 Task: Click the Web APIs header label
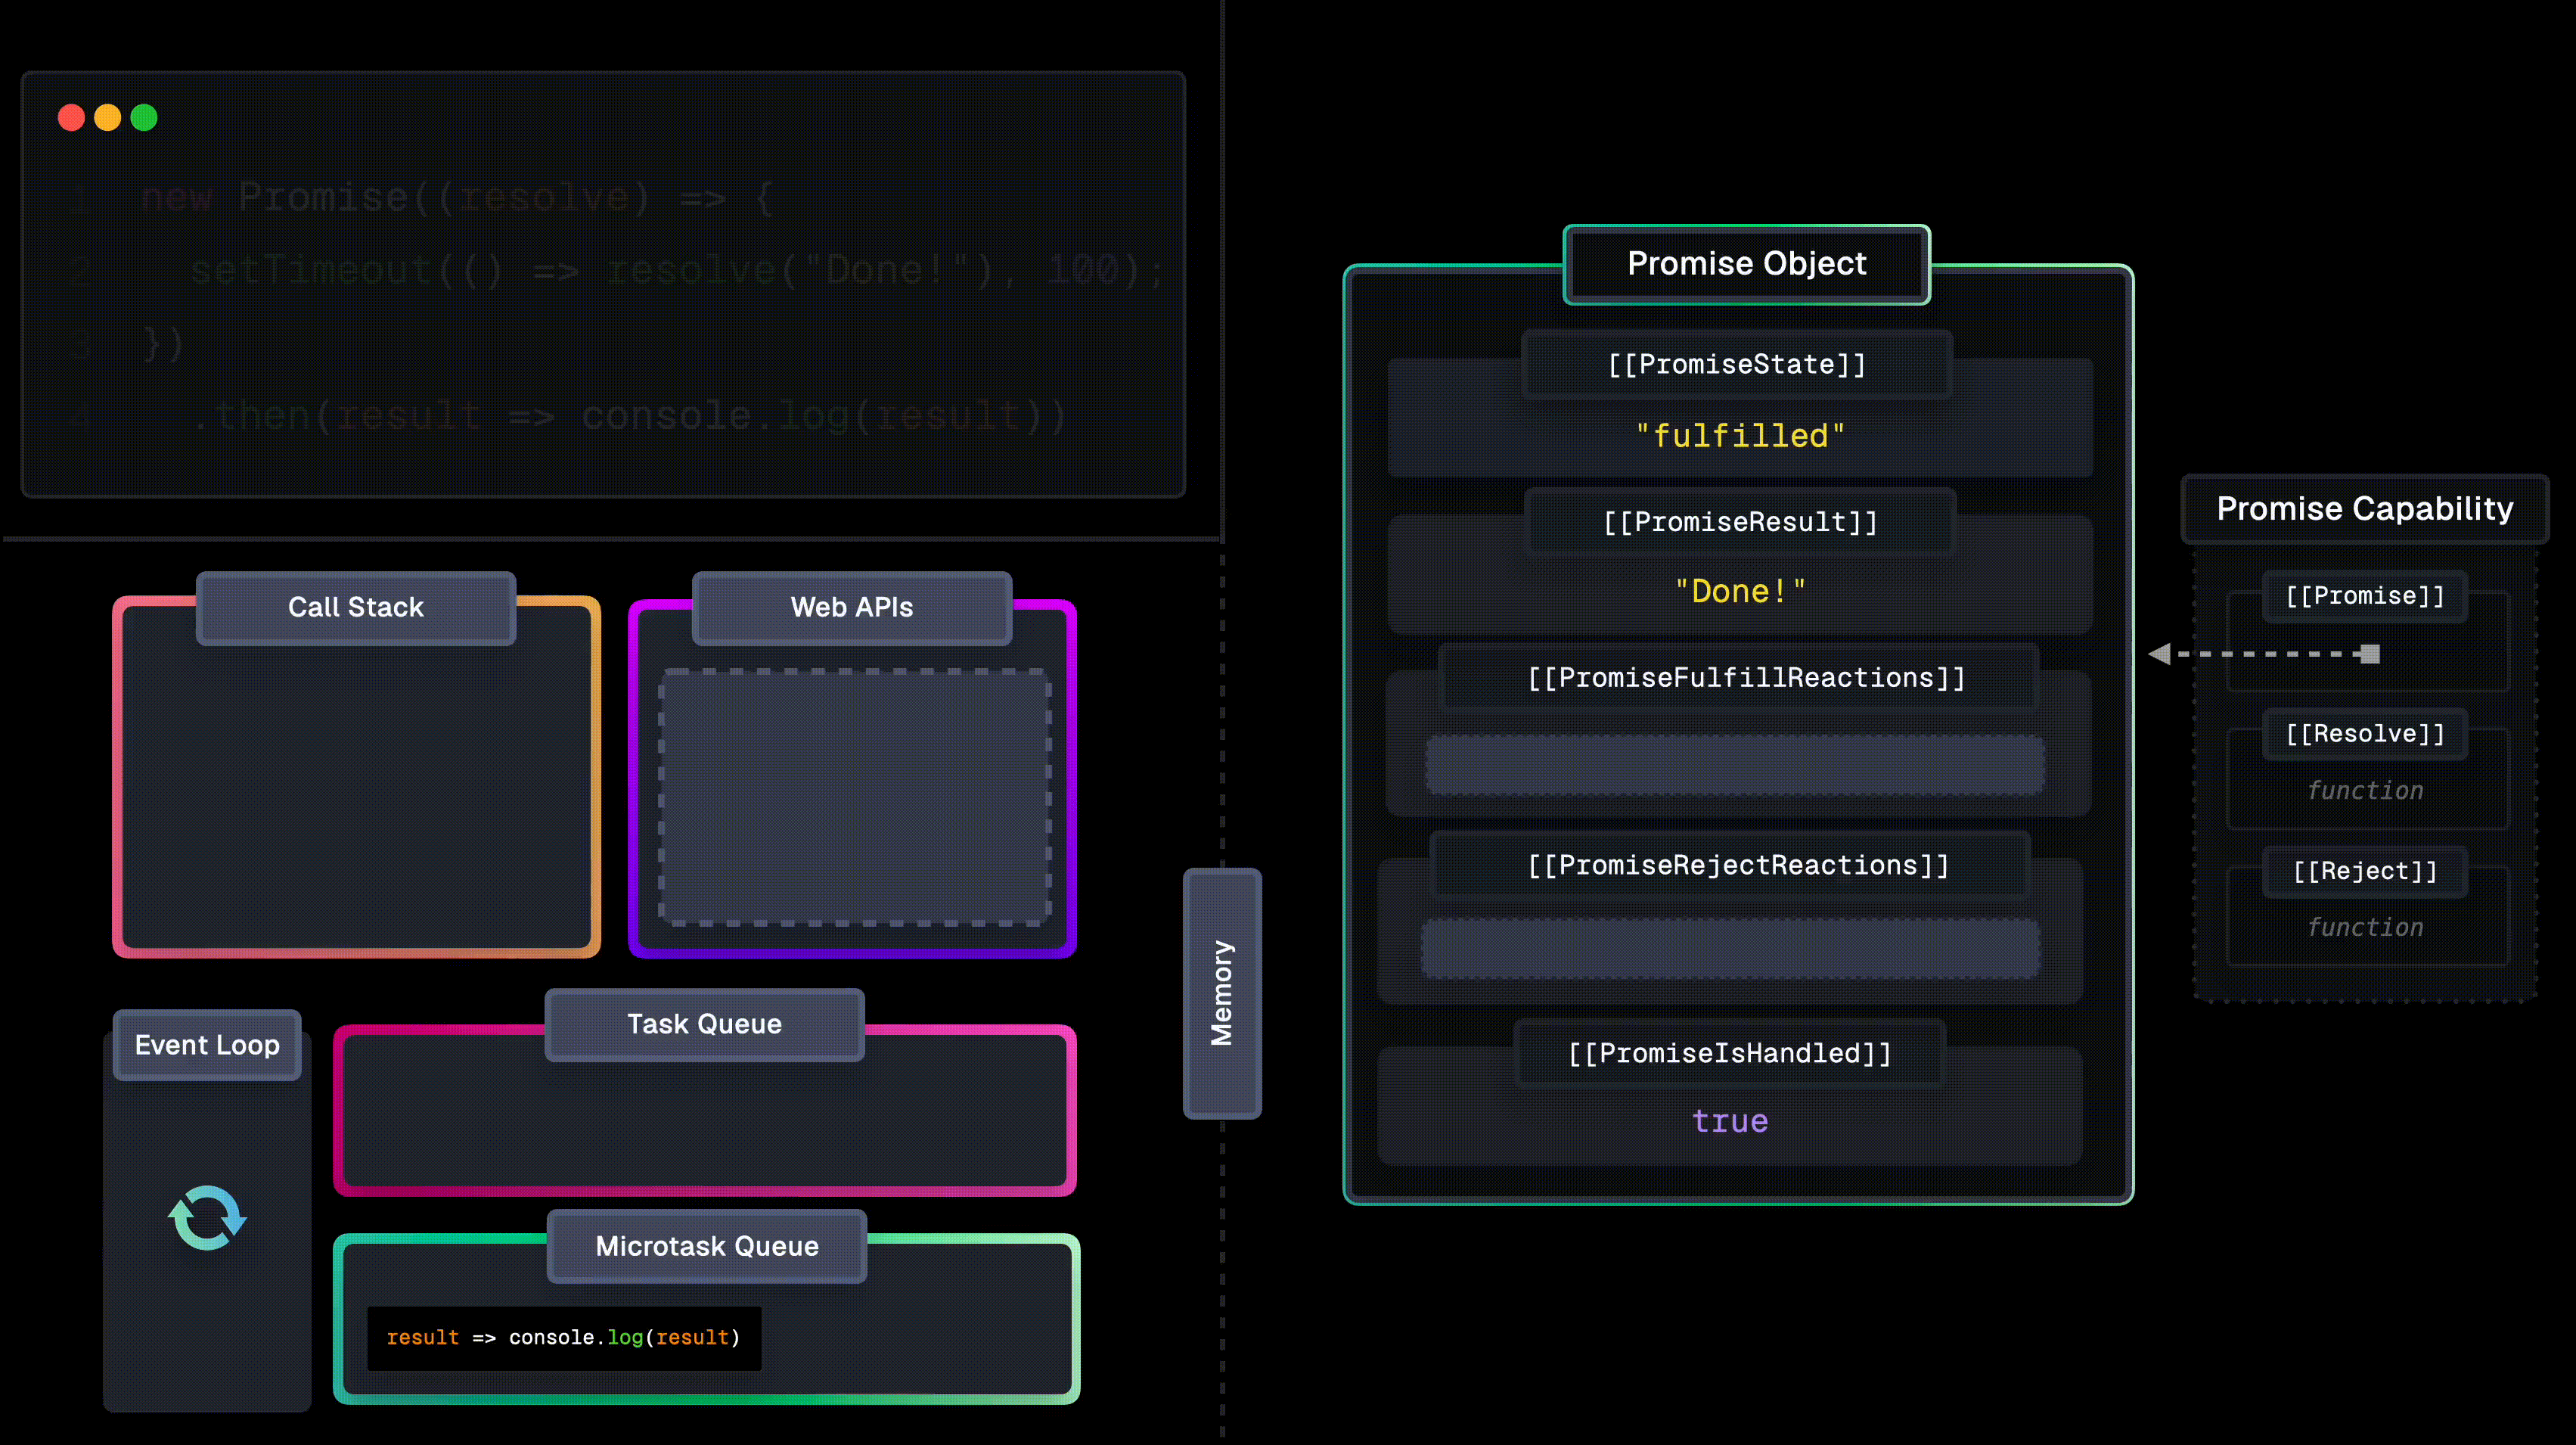coord(851,607)
